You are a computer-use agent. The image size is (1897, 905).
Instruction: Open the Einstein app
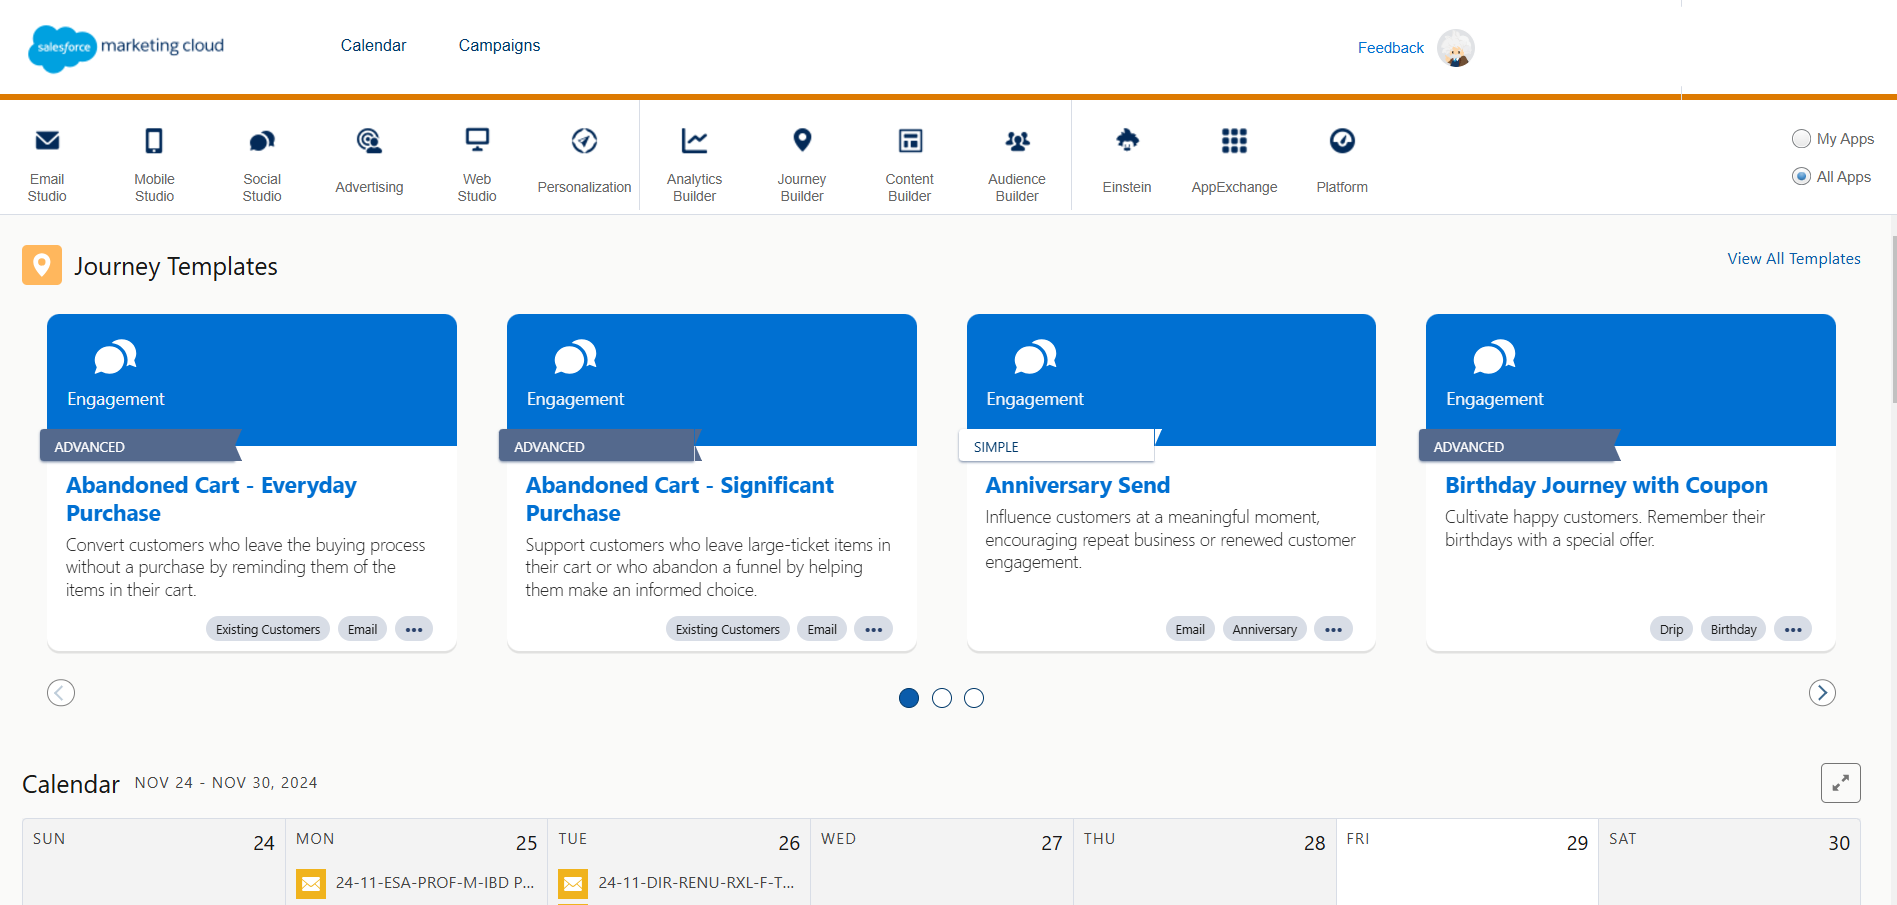[x=1127, y=161]
